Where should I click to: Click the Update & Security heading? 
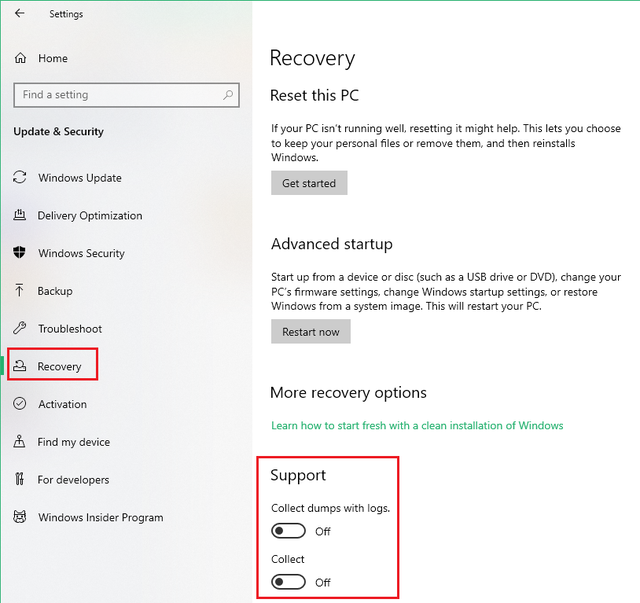pos(58,131)
